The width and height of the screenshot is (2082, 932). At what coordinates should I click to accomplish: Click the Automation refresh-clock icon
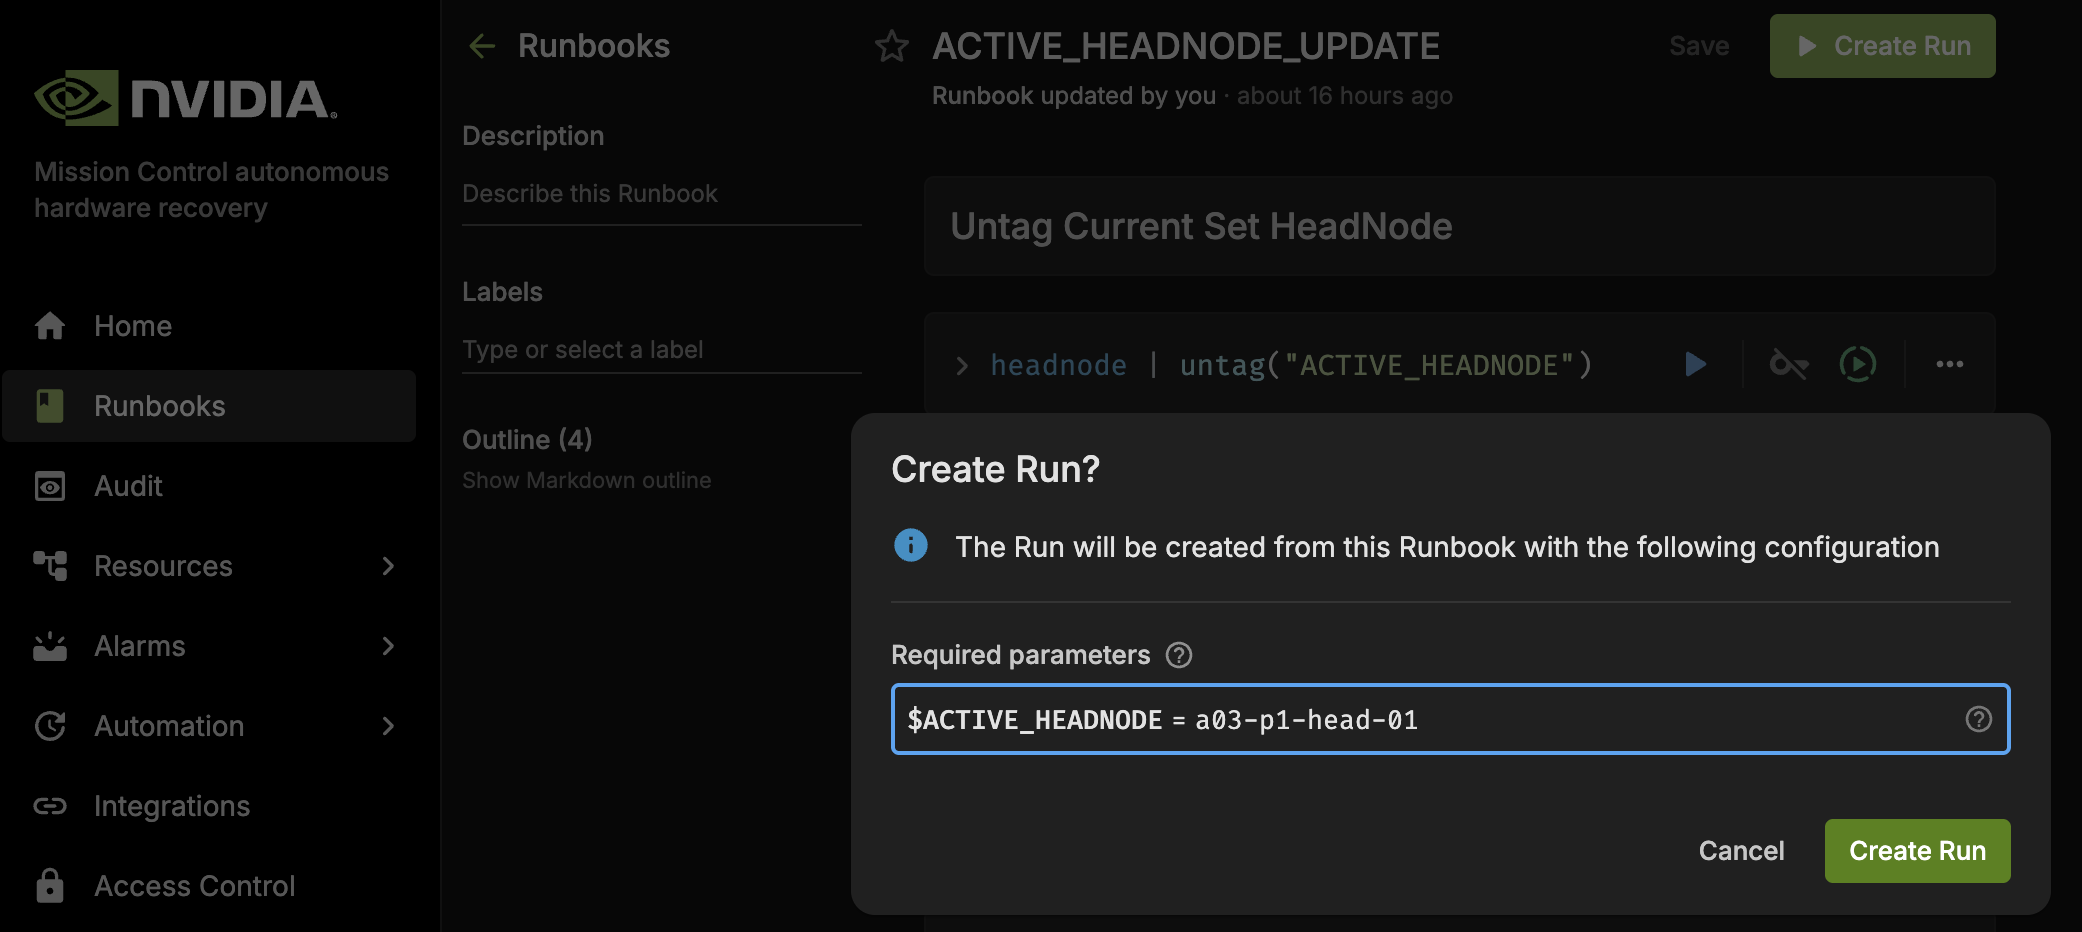pos(50,726)
